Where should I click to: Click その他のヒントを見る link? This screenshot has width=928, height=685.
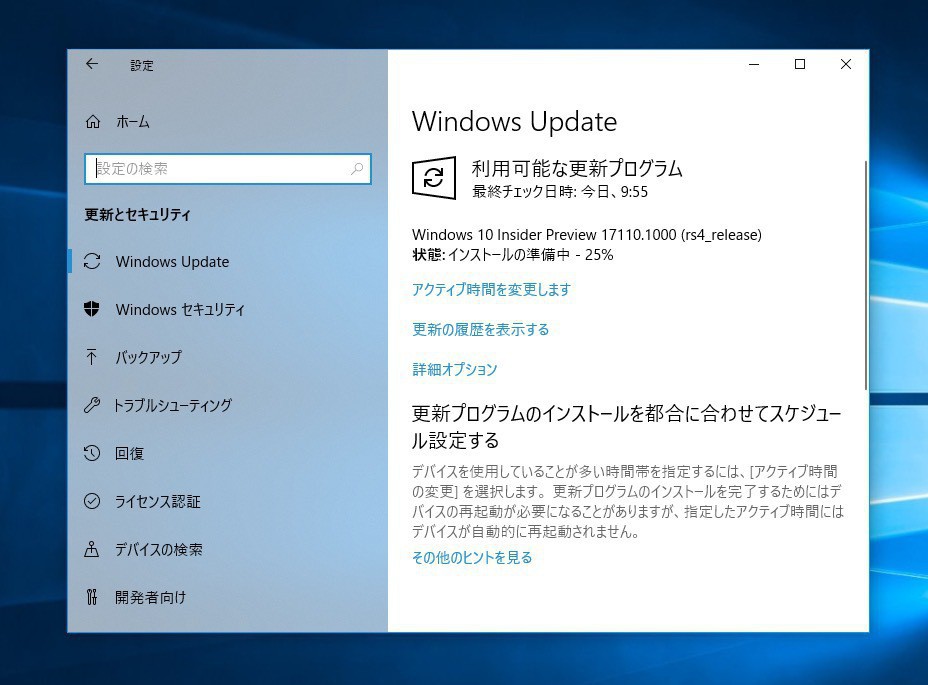pyautogui.click(x=472, y=557)
